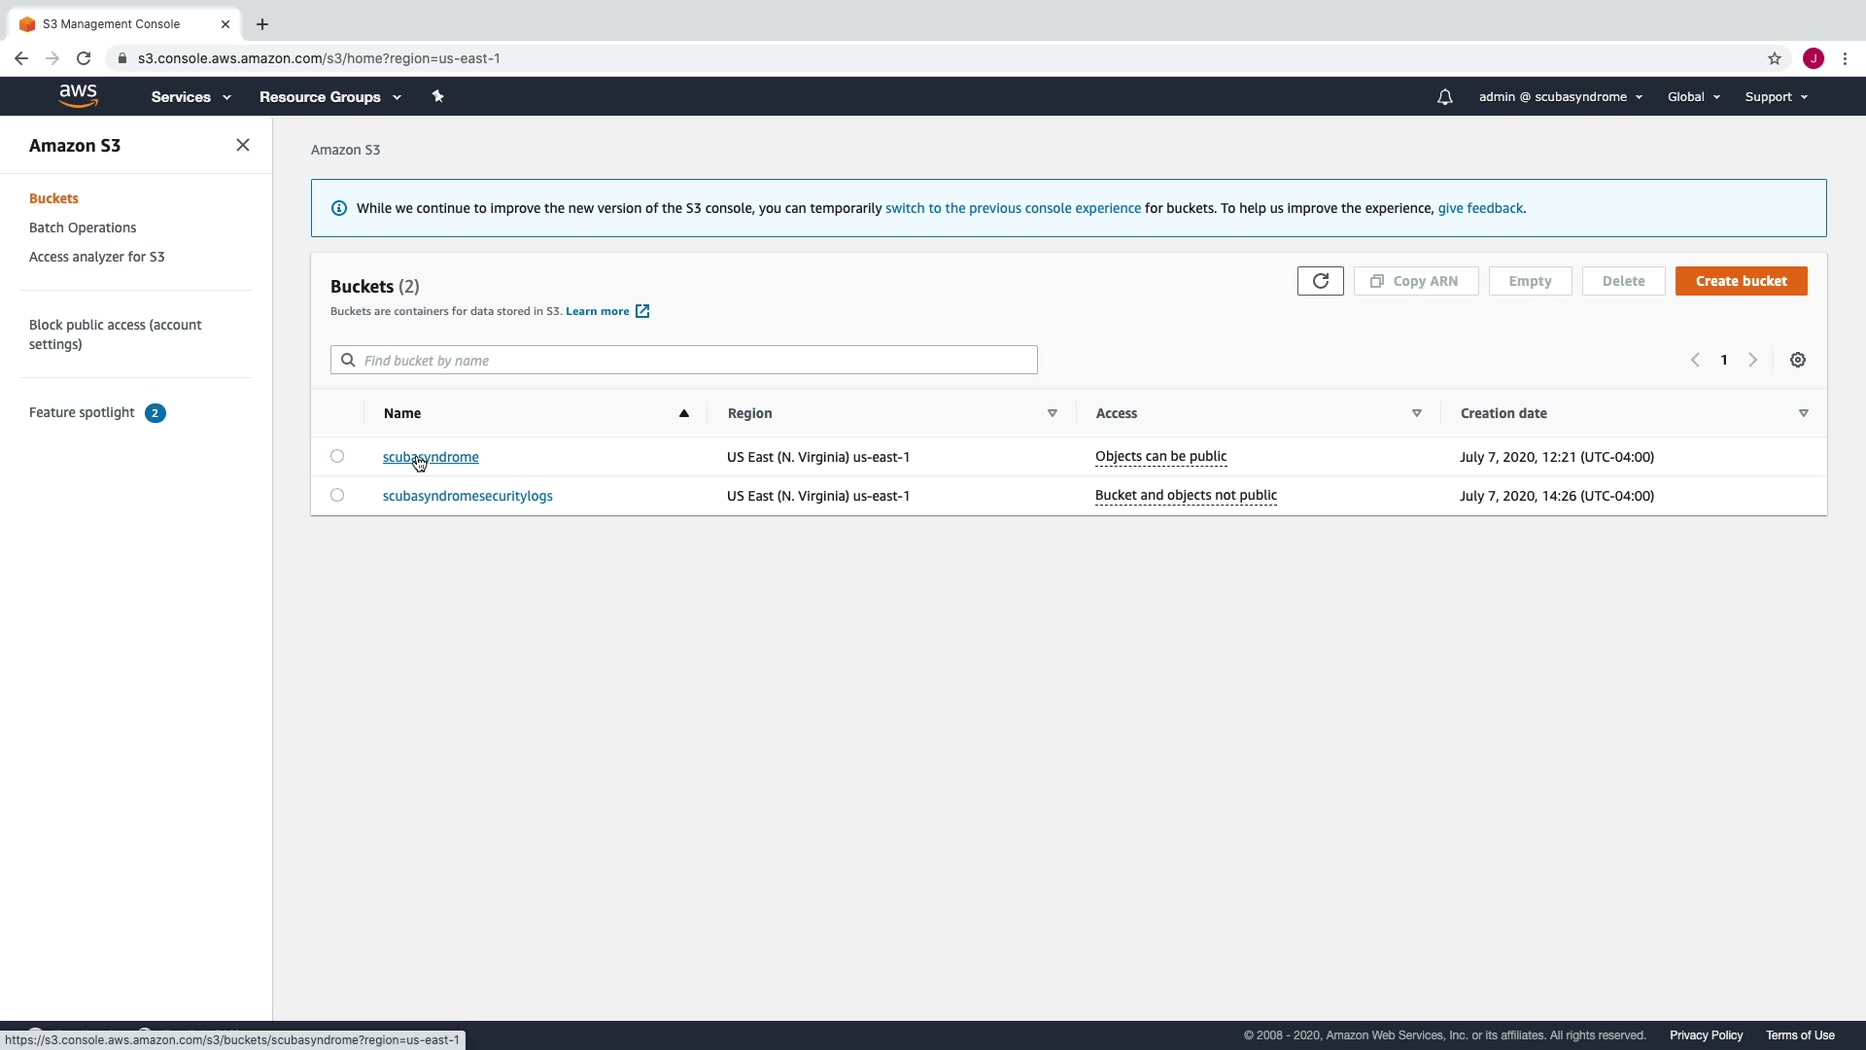Go to next page of buckets
Image resolution: width=1866 pixels, height=1050 pixels.
point(1753,360)
